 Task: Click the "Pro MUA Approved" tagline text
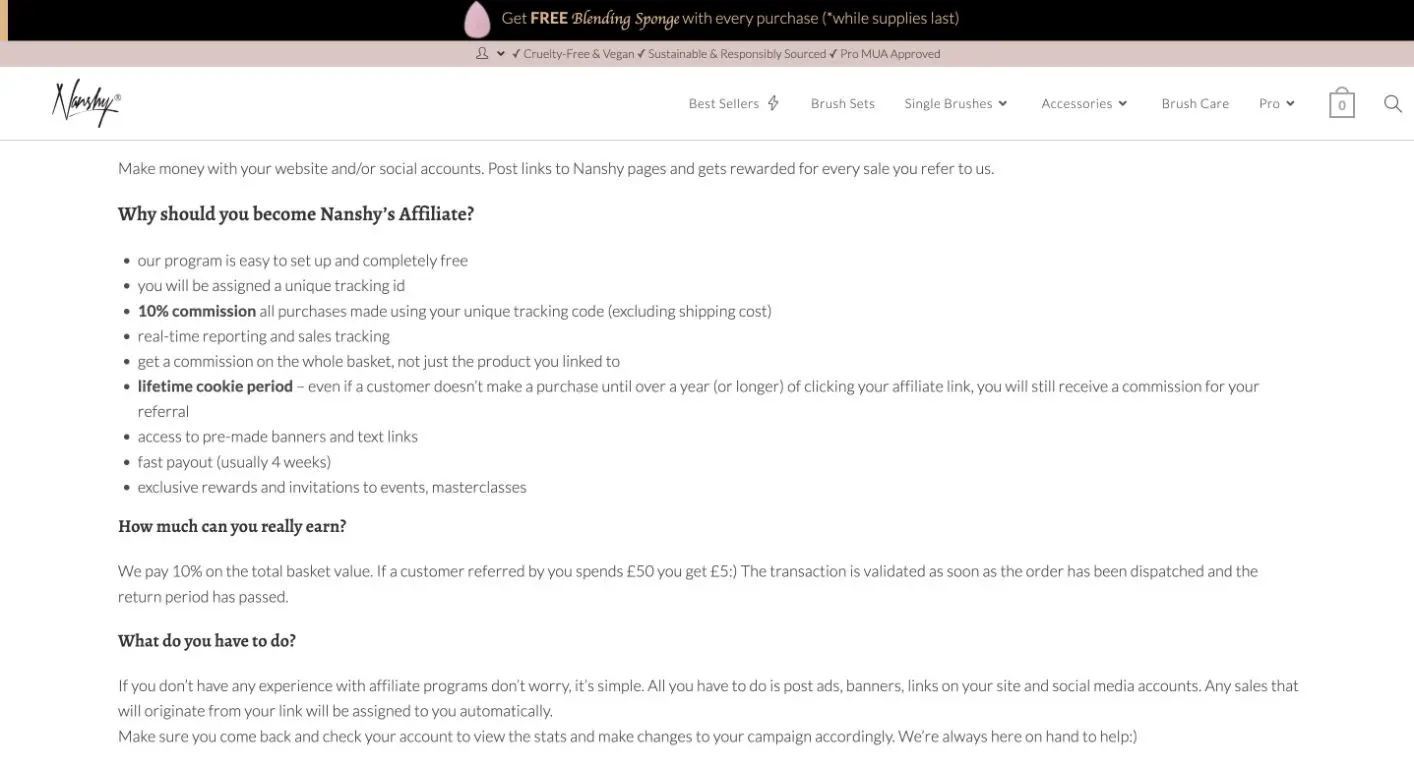click(x=890, y=54)
